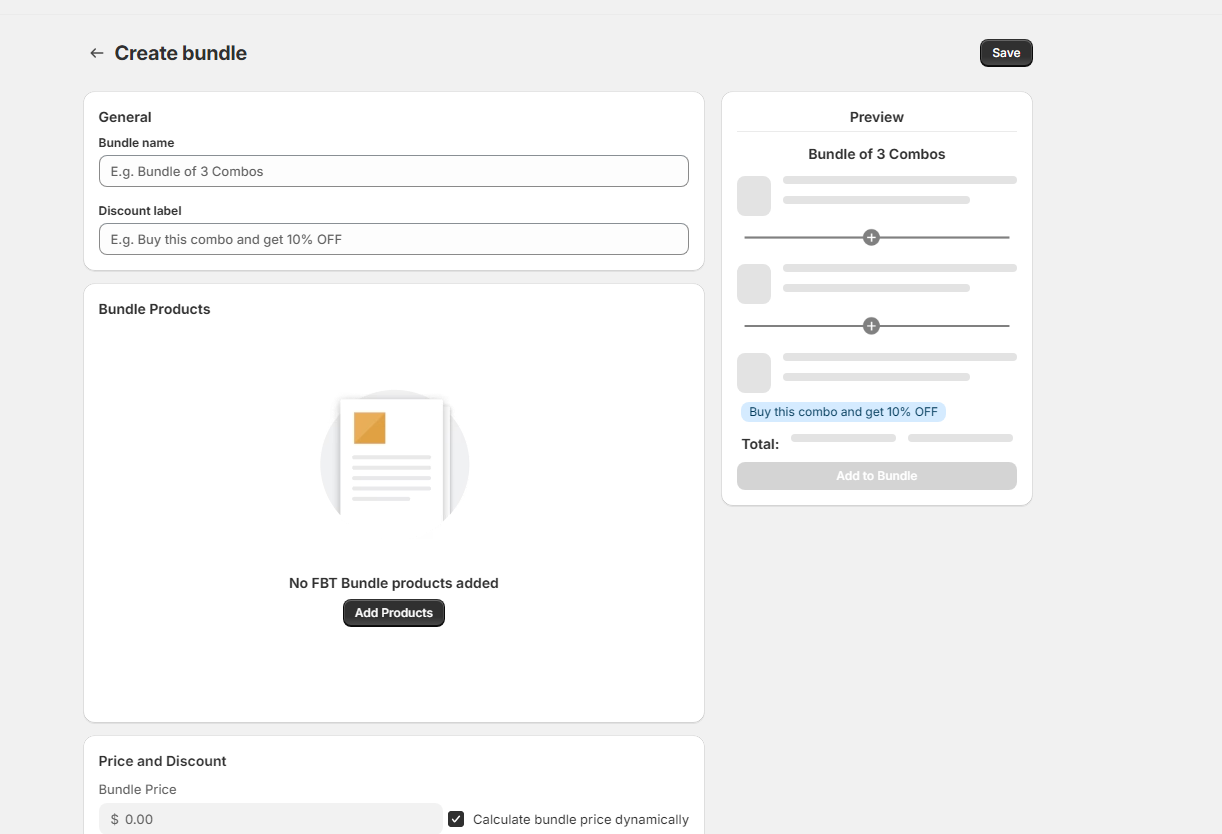Focus the Bundle name text field
The width and height of the screenshot is (1222, 834).
click(x=393, y=171)
